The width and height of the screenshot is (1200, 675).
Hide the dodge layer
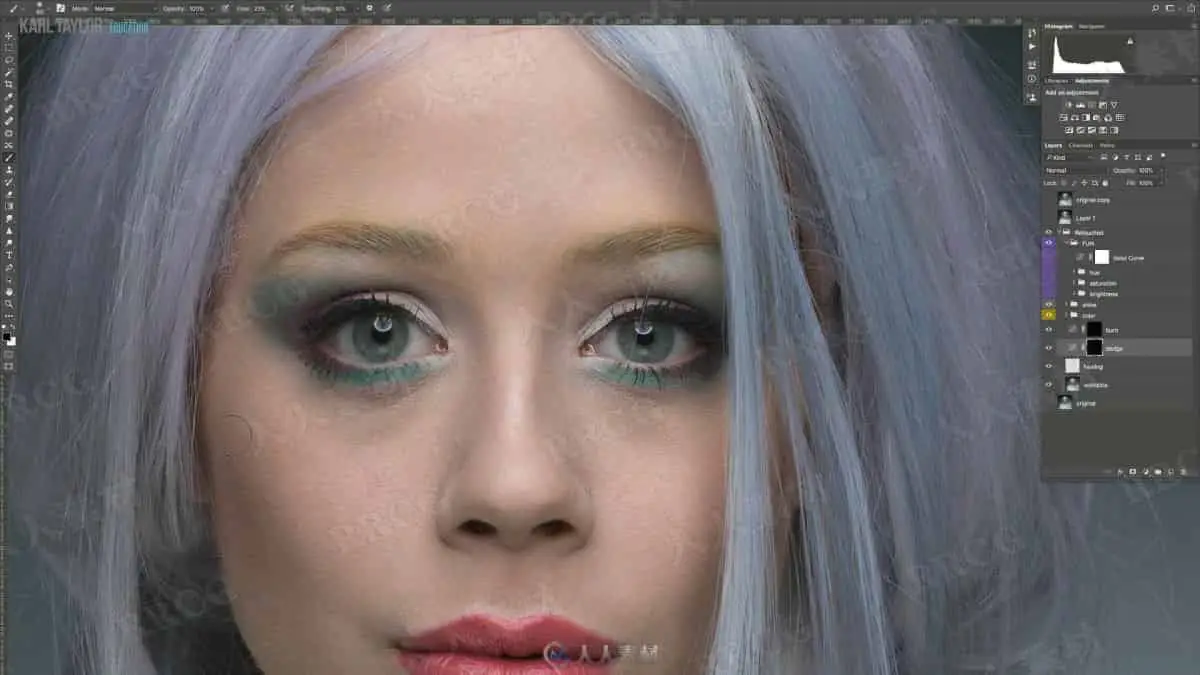click(1049, 347)
